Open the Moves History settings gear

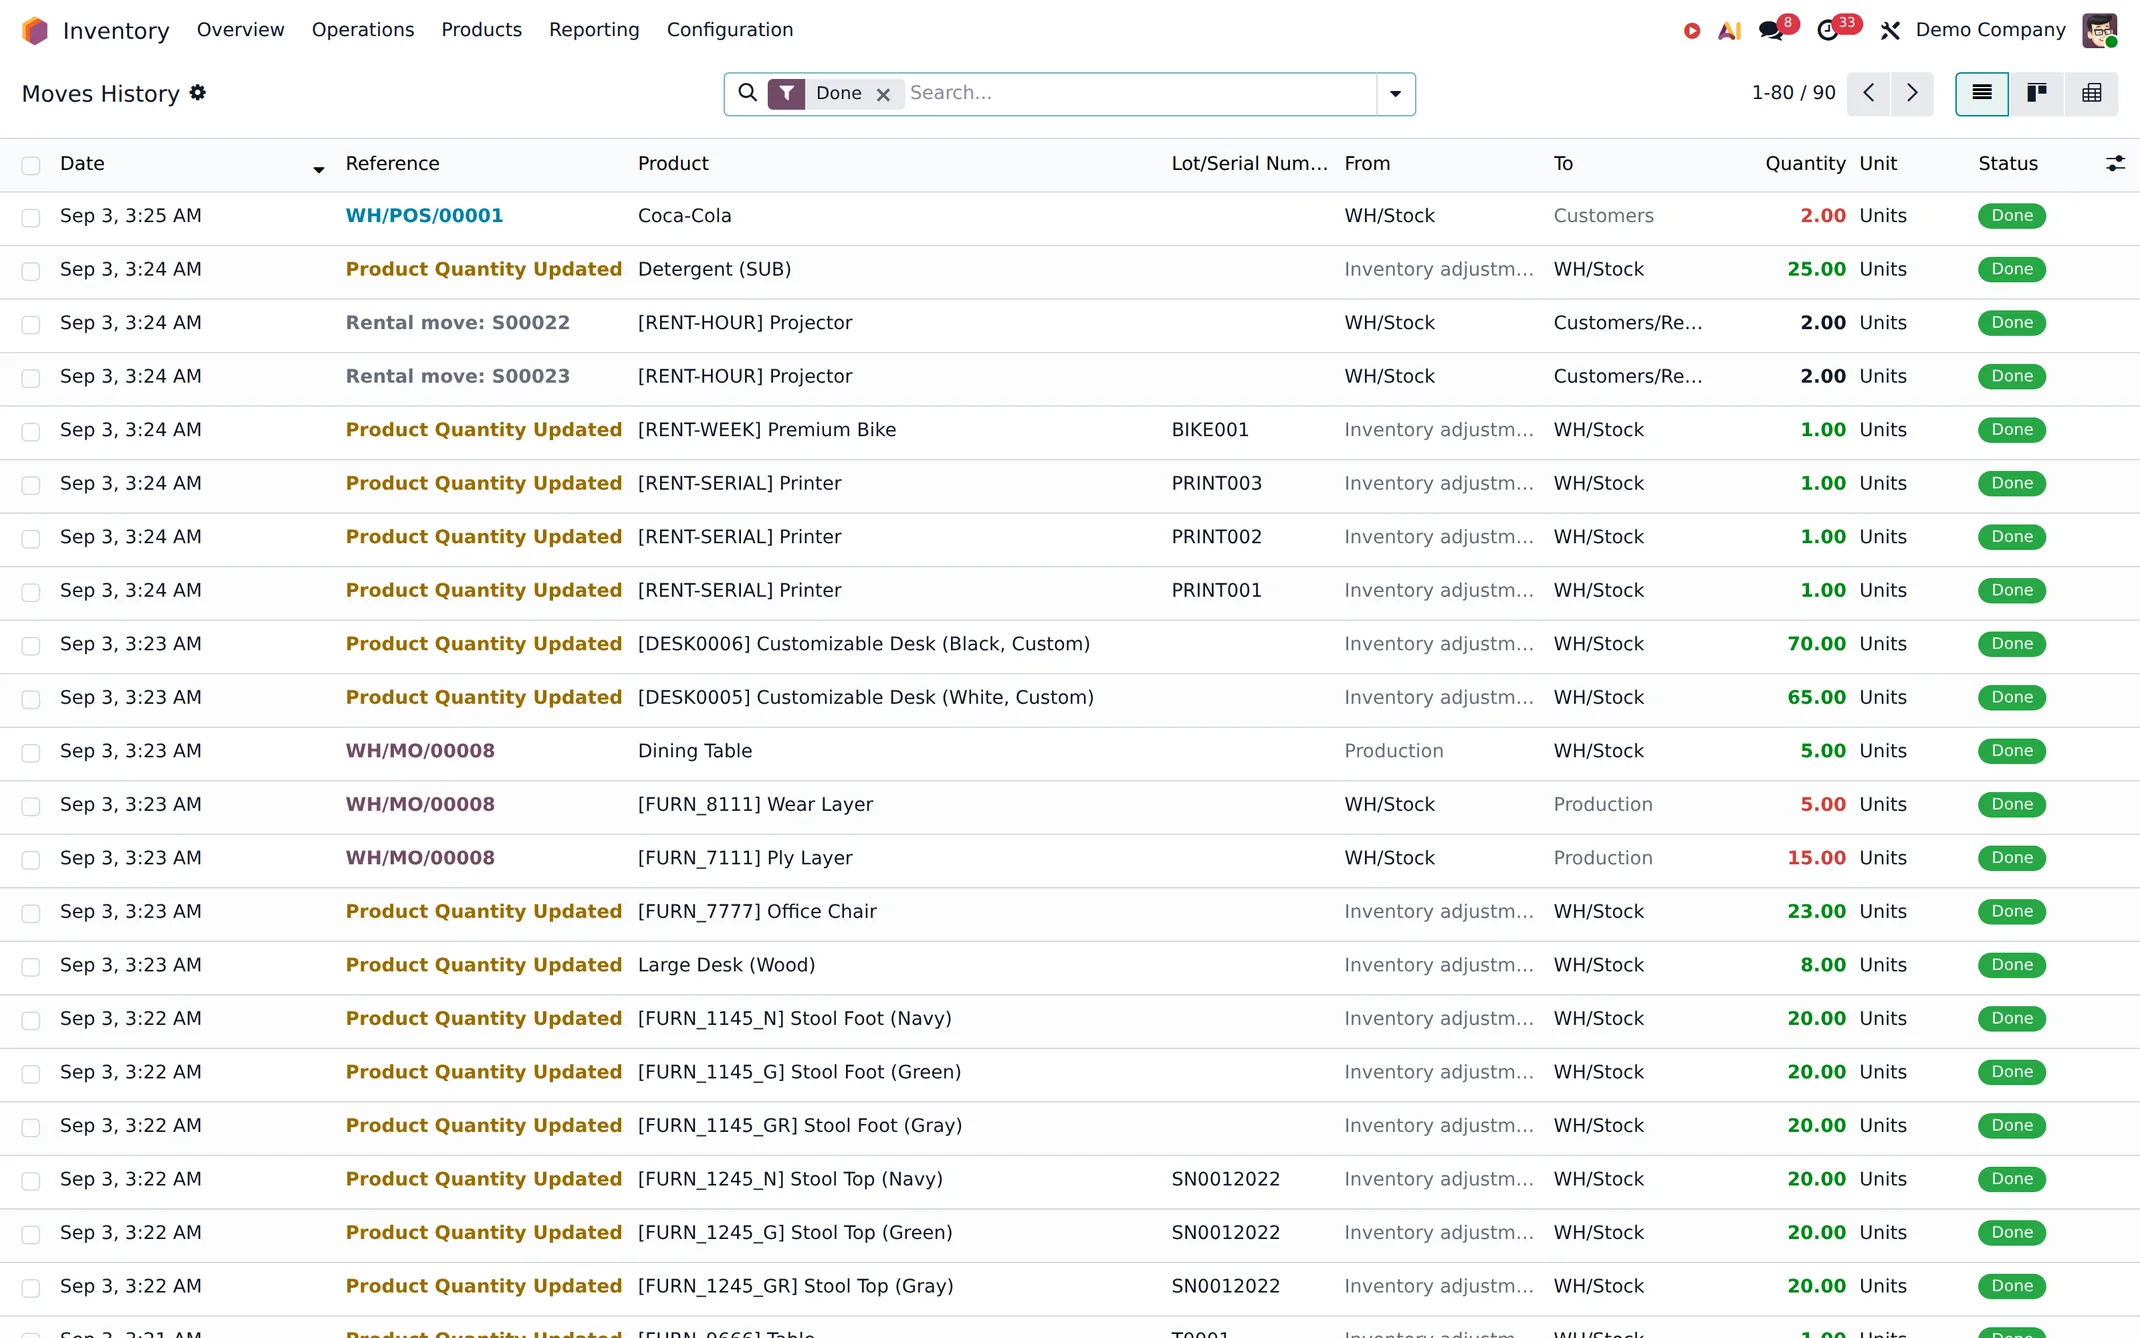click(x=198, y=92)
